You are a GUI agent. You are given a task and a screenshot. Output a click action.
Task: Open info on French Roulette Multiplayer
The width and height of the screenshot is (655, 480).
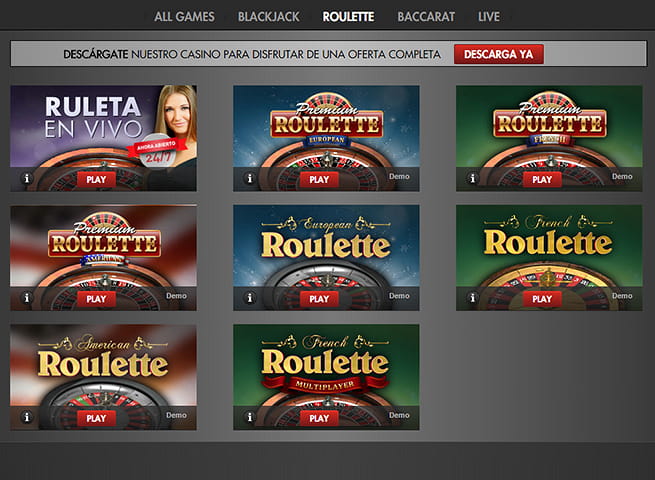click(x=250, y=417)
